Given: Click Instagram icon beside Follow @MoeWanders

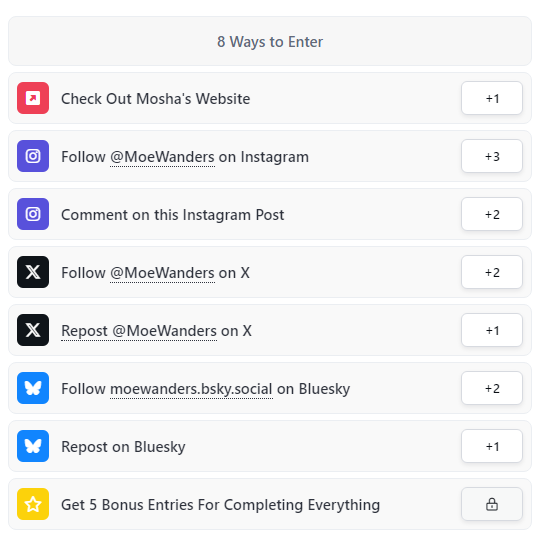Looking at the screenshot, I should (x=33, y=156).
